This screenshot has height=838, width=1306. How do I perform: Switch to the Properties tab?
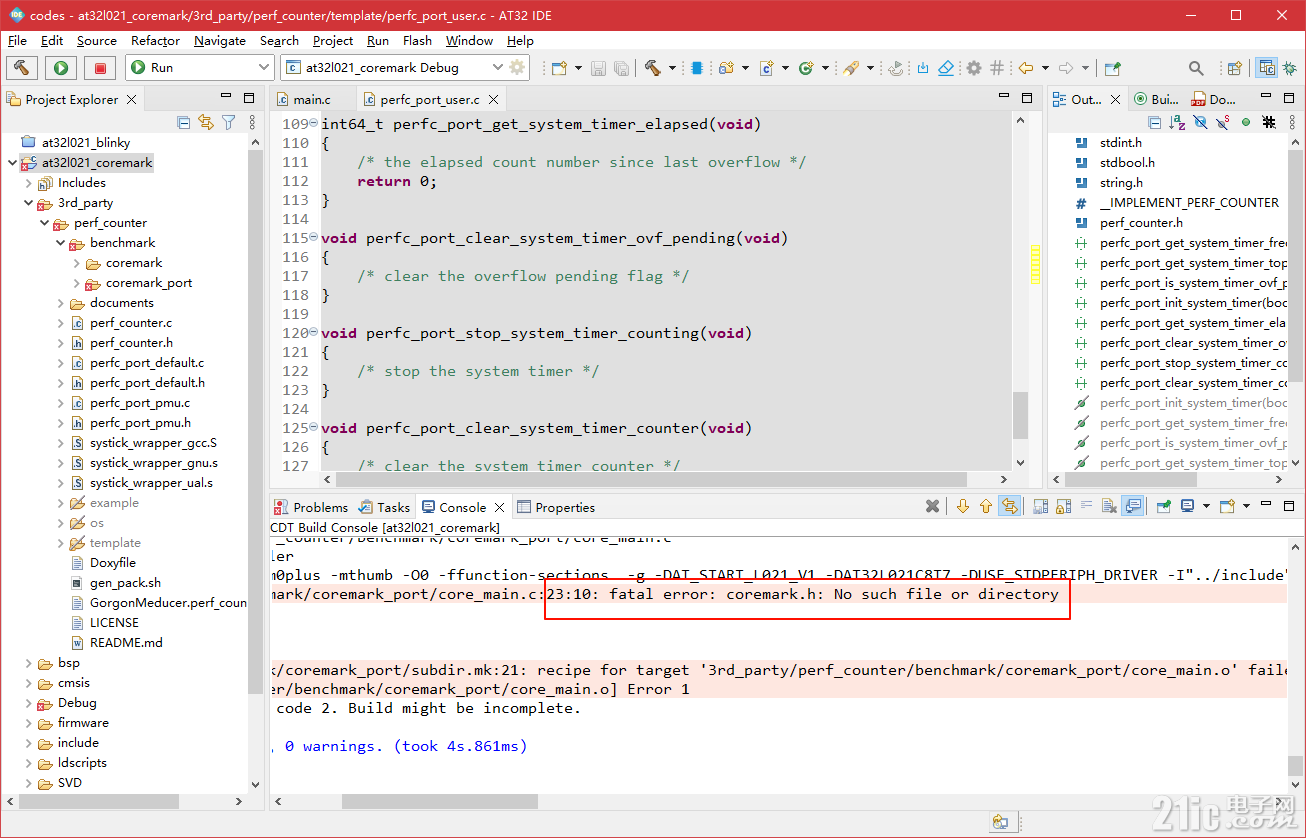click(x=556, y=507)
